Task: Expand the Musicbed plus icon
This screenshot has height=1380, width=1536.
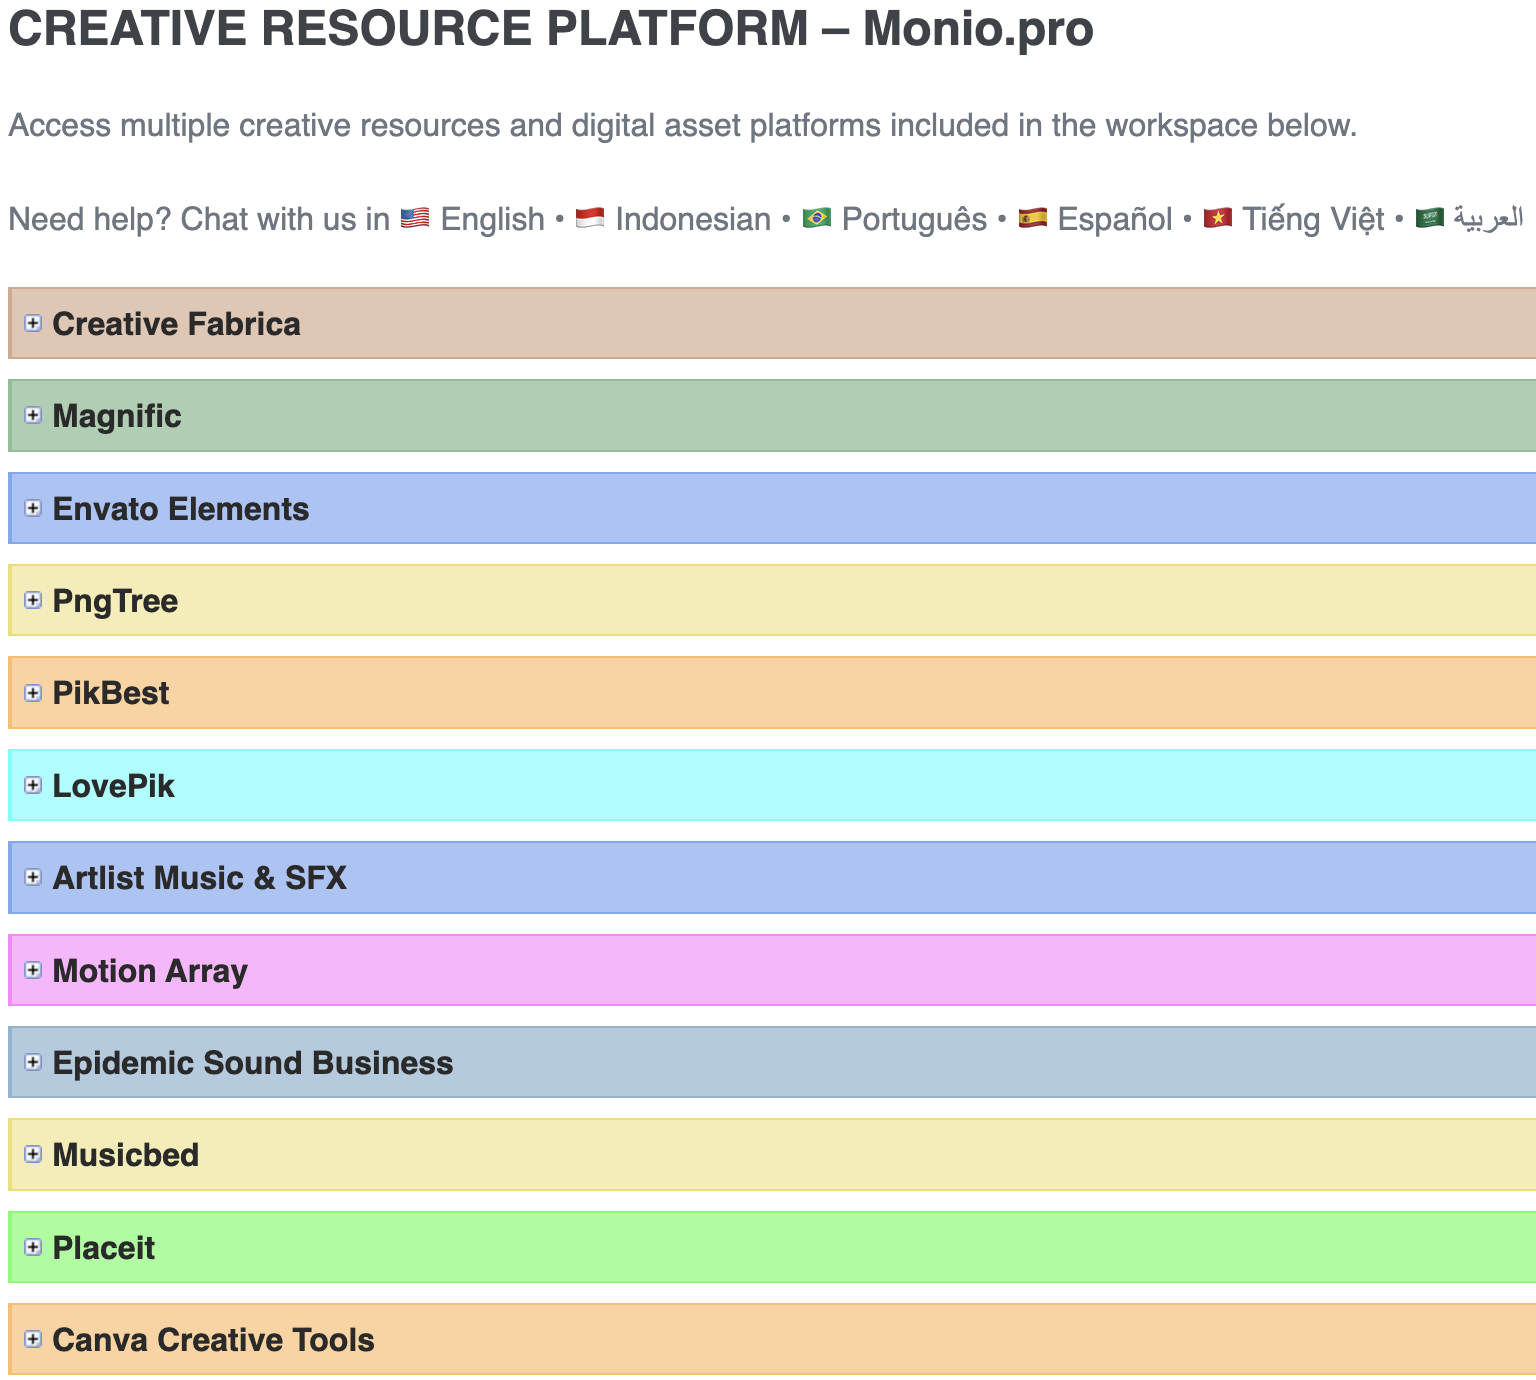Action: tap(33, 1154)
